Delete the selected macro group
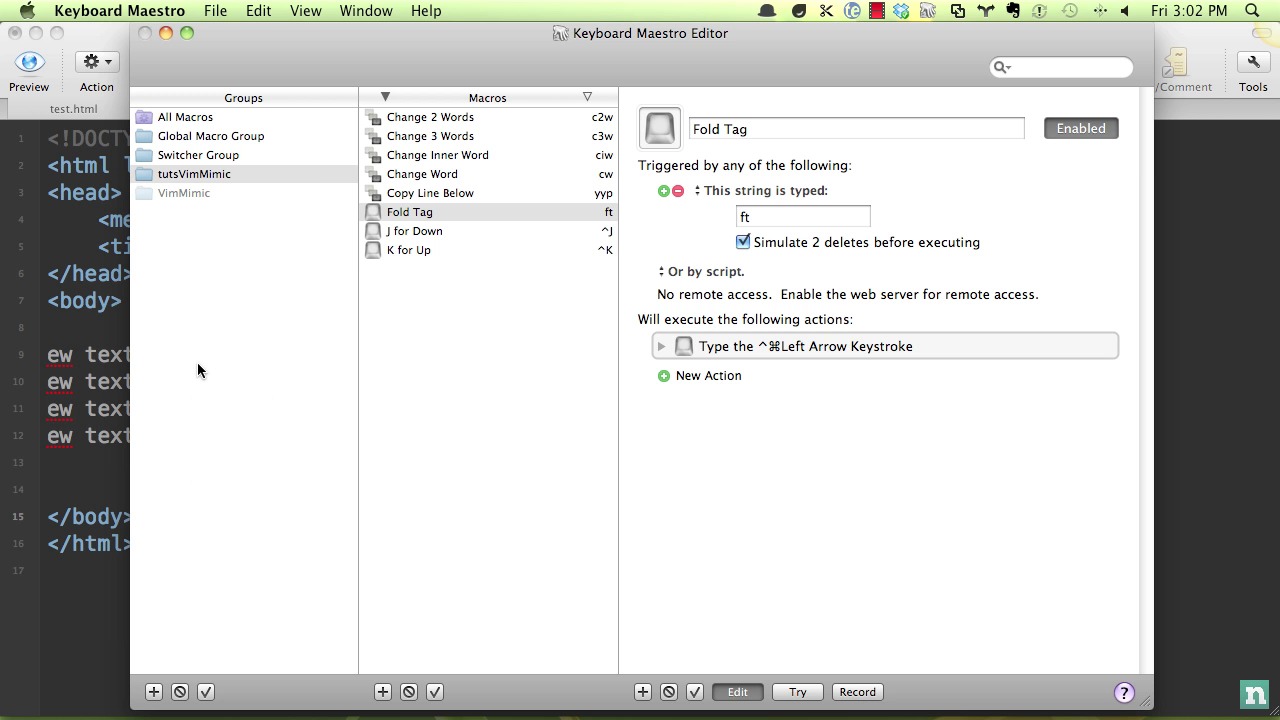This screenshot has width=1280, height=720. [x=180, y=692]
